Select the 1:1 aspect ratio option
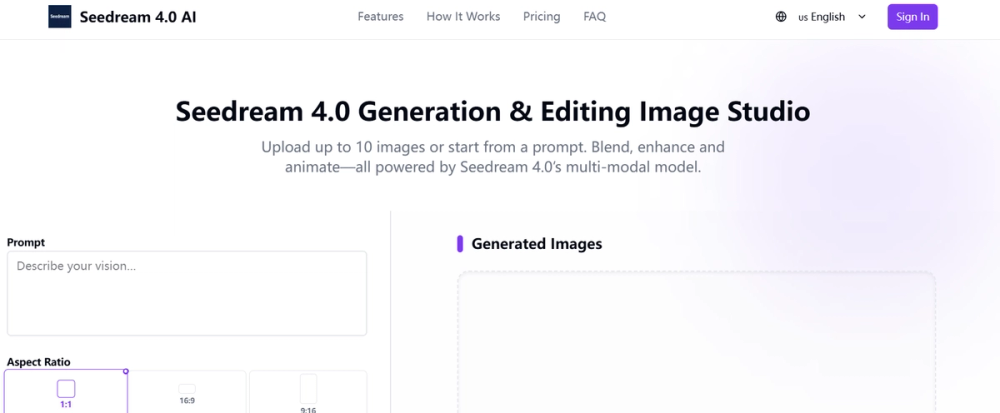1000x413 pixels. tap(66, 391)
